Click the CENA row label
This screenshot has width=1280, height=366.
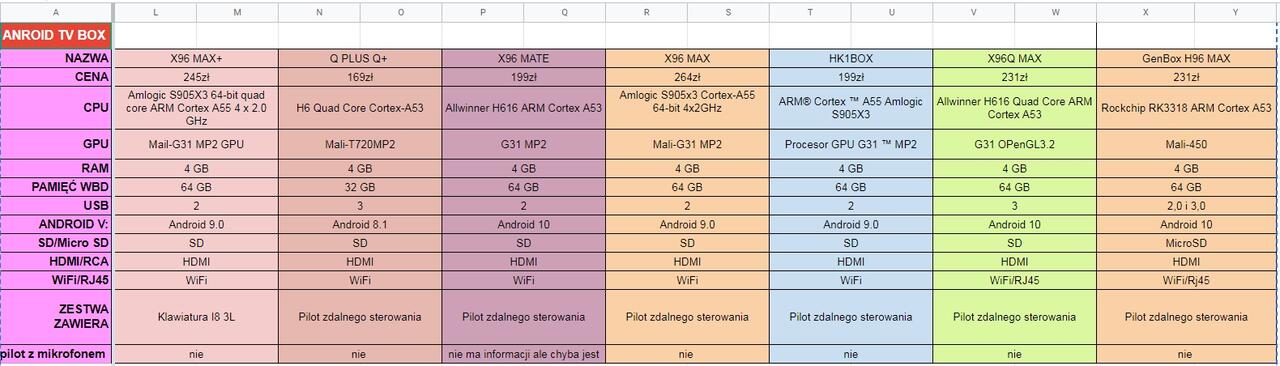57,77
